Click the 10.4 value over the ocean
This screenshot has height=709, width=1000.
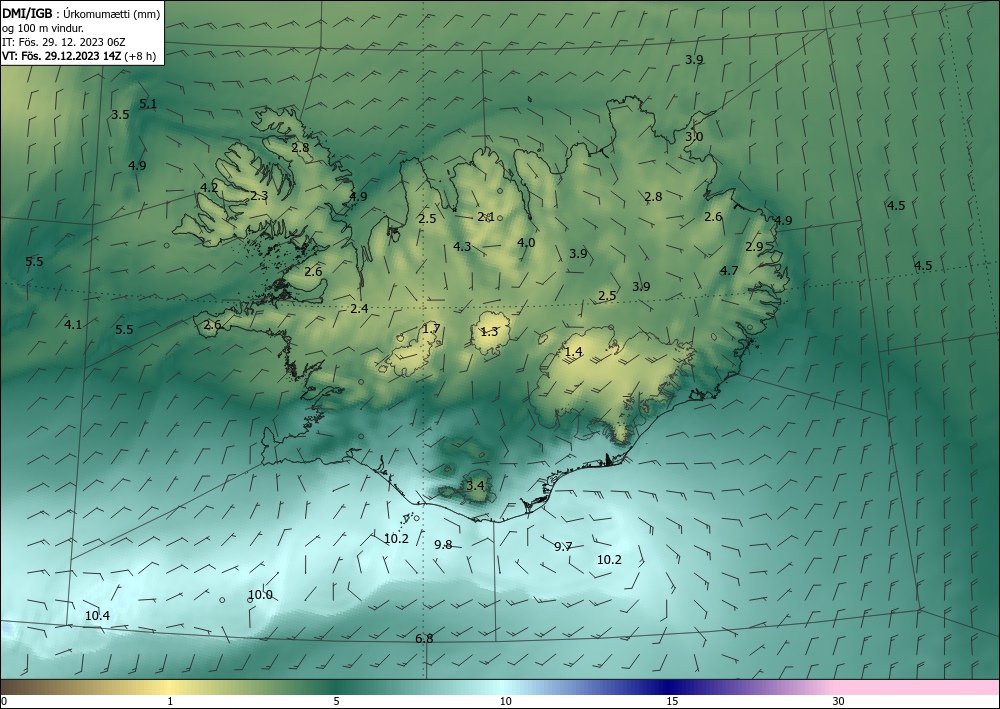click(x=98, y=615)
